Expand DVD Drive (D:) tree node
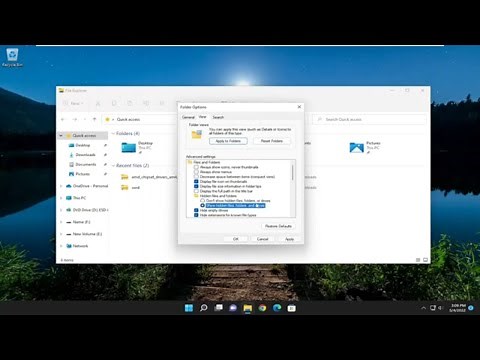Image resolution: width=480 pixels, height=360 pixels. 61,210
